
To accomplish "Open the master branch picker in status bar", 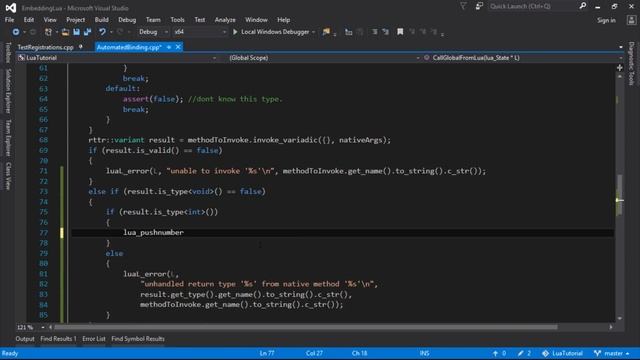I will point(611,353).
